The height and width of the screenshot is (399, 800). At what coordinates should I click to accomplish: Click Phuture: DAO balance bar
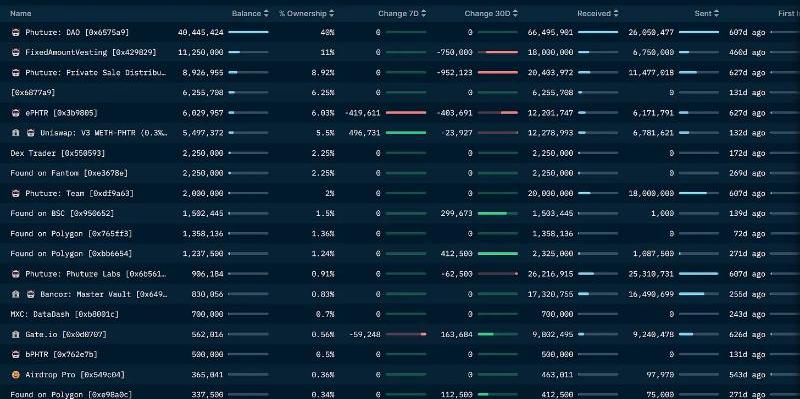click(x=248, y=32)
